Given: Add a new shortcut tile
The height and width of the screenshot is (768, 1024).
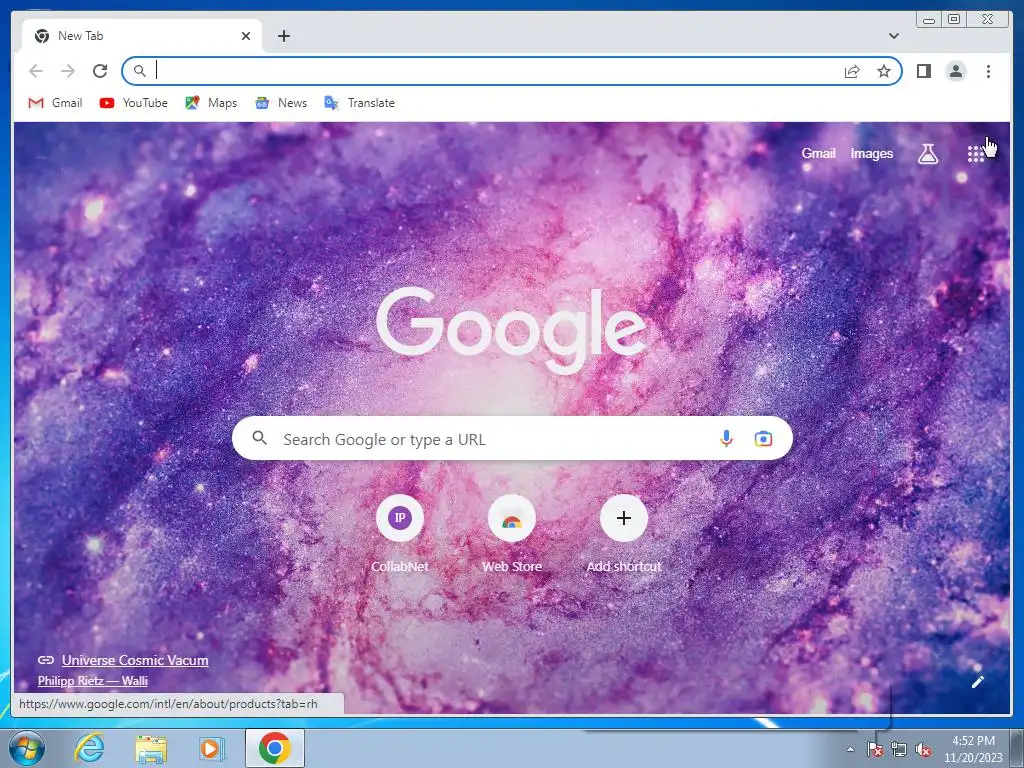Looking at the screenshot, I should click(624, 534).
